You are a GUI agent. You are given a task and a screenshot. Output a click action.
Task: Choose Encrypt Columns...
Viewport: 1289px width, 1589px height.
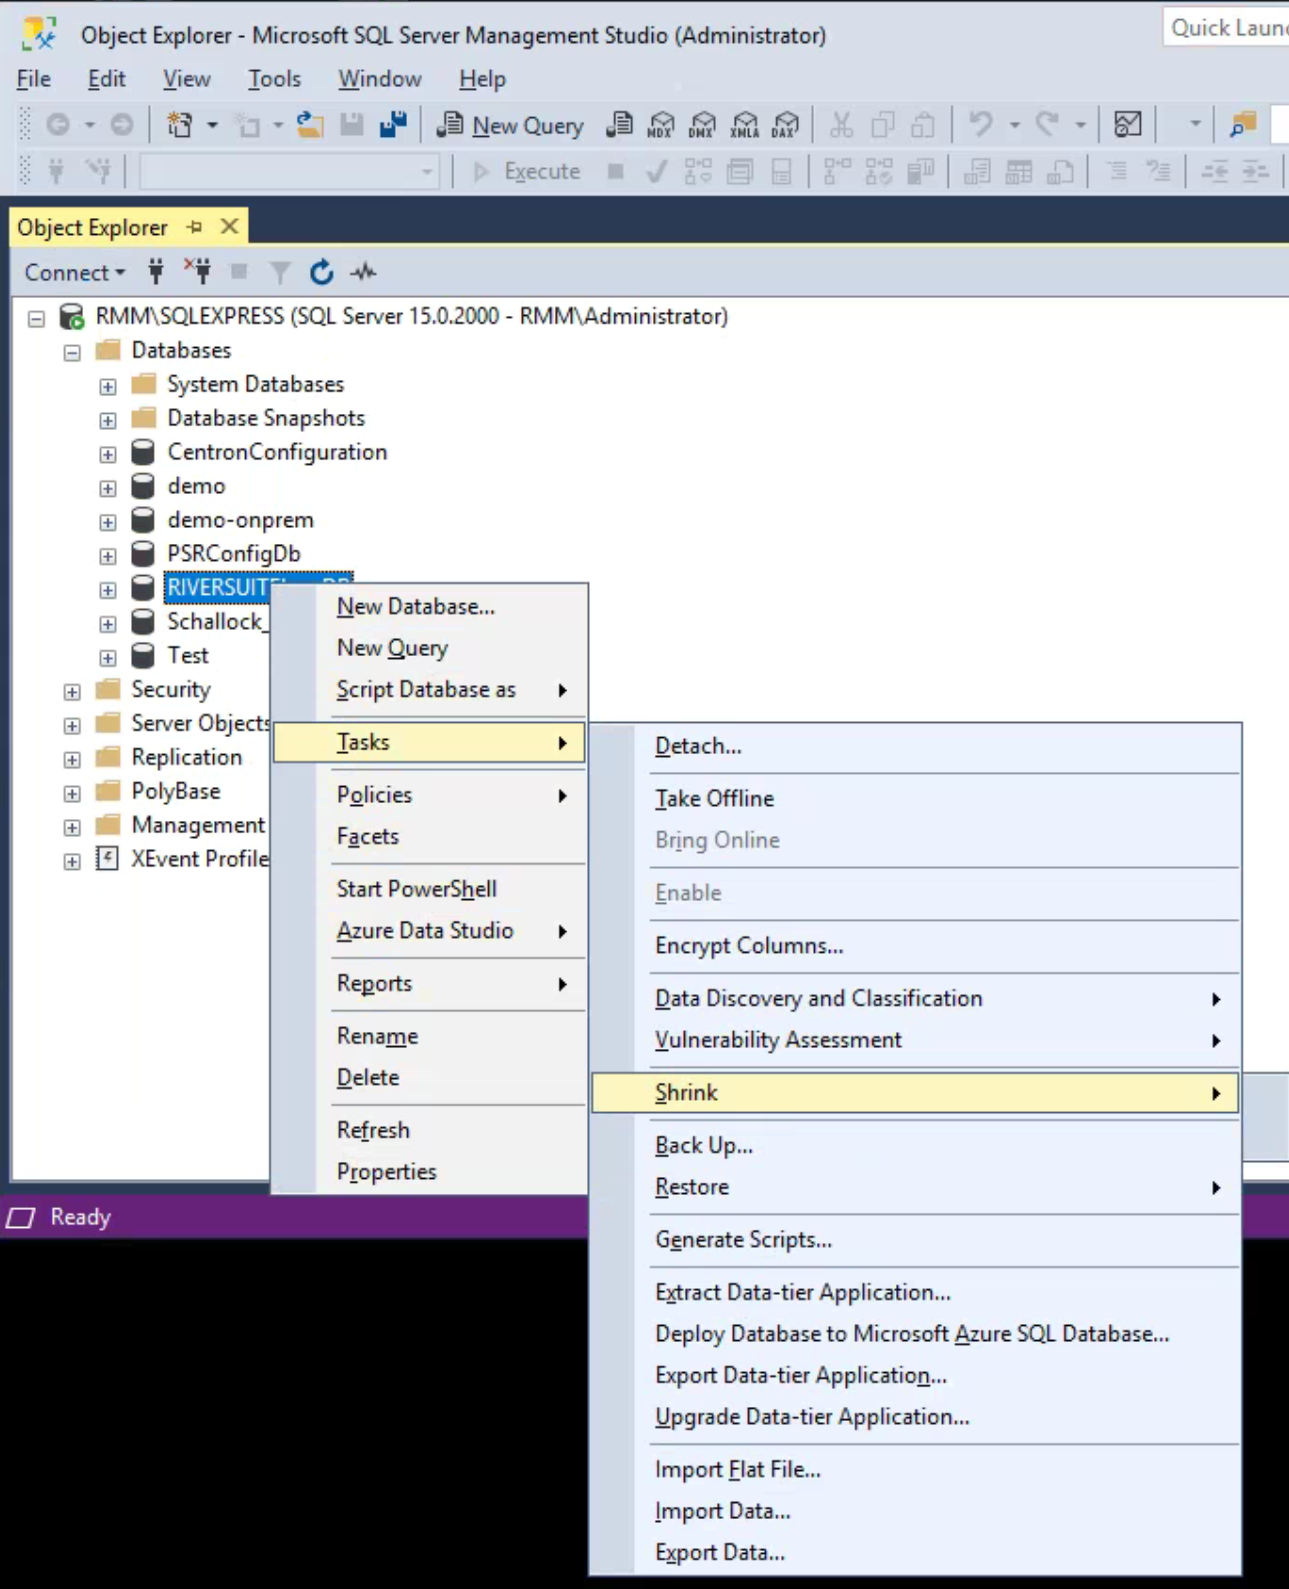(x=915, y=946)
